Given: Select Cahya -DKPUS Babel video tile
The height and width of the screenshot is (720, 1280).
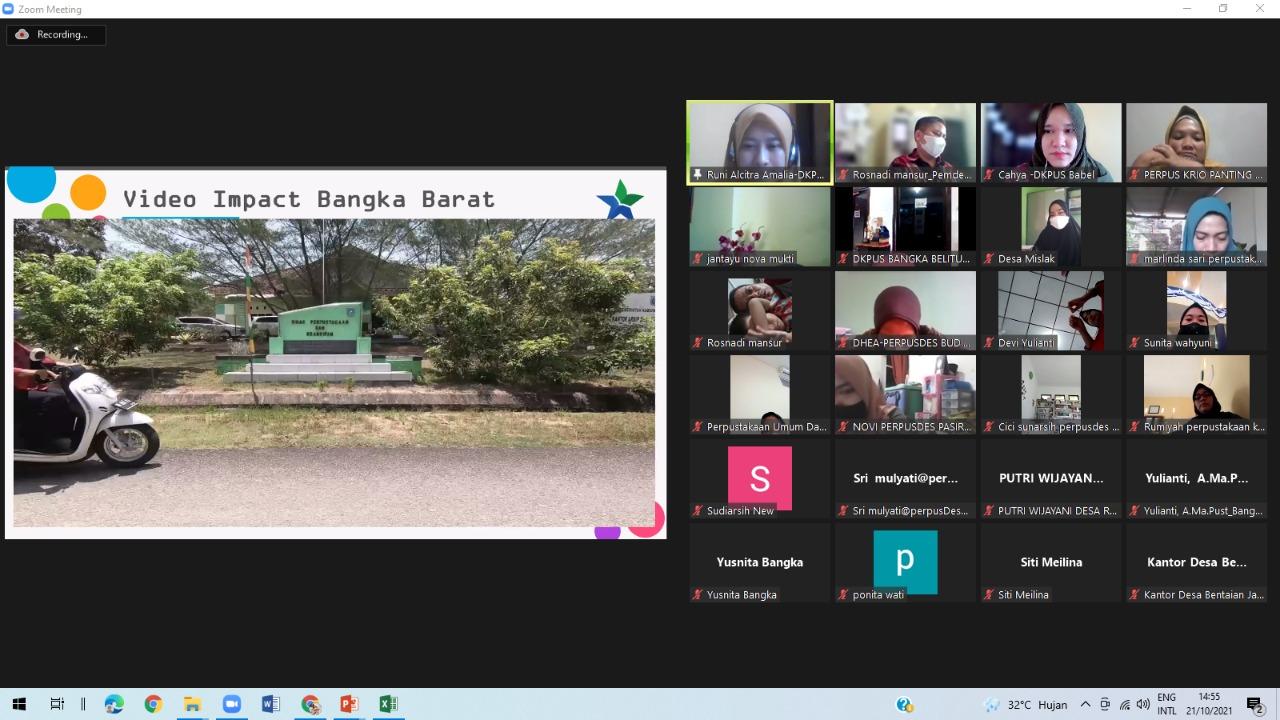Looking at the screenshot, I should [1051, 143].
